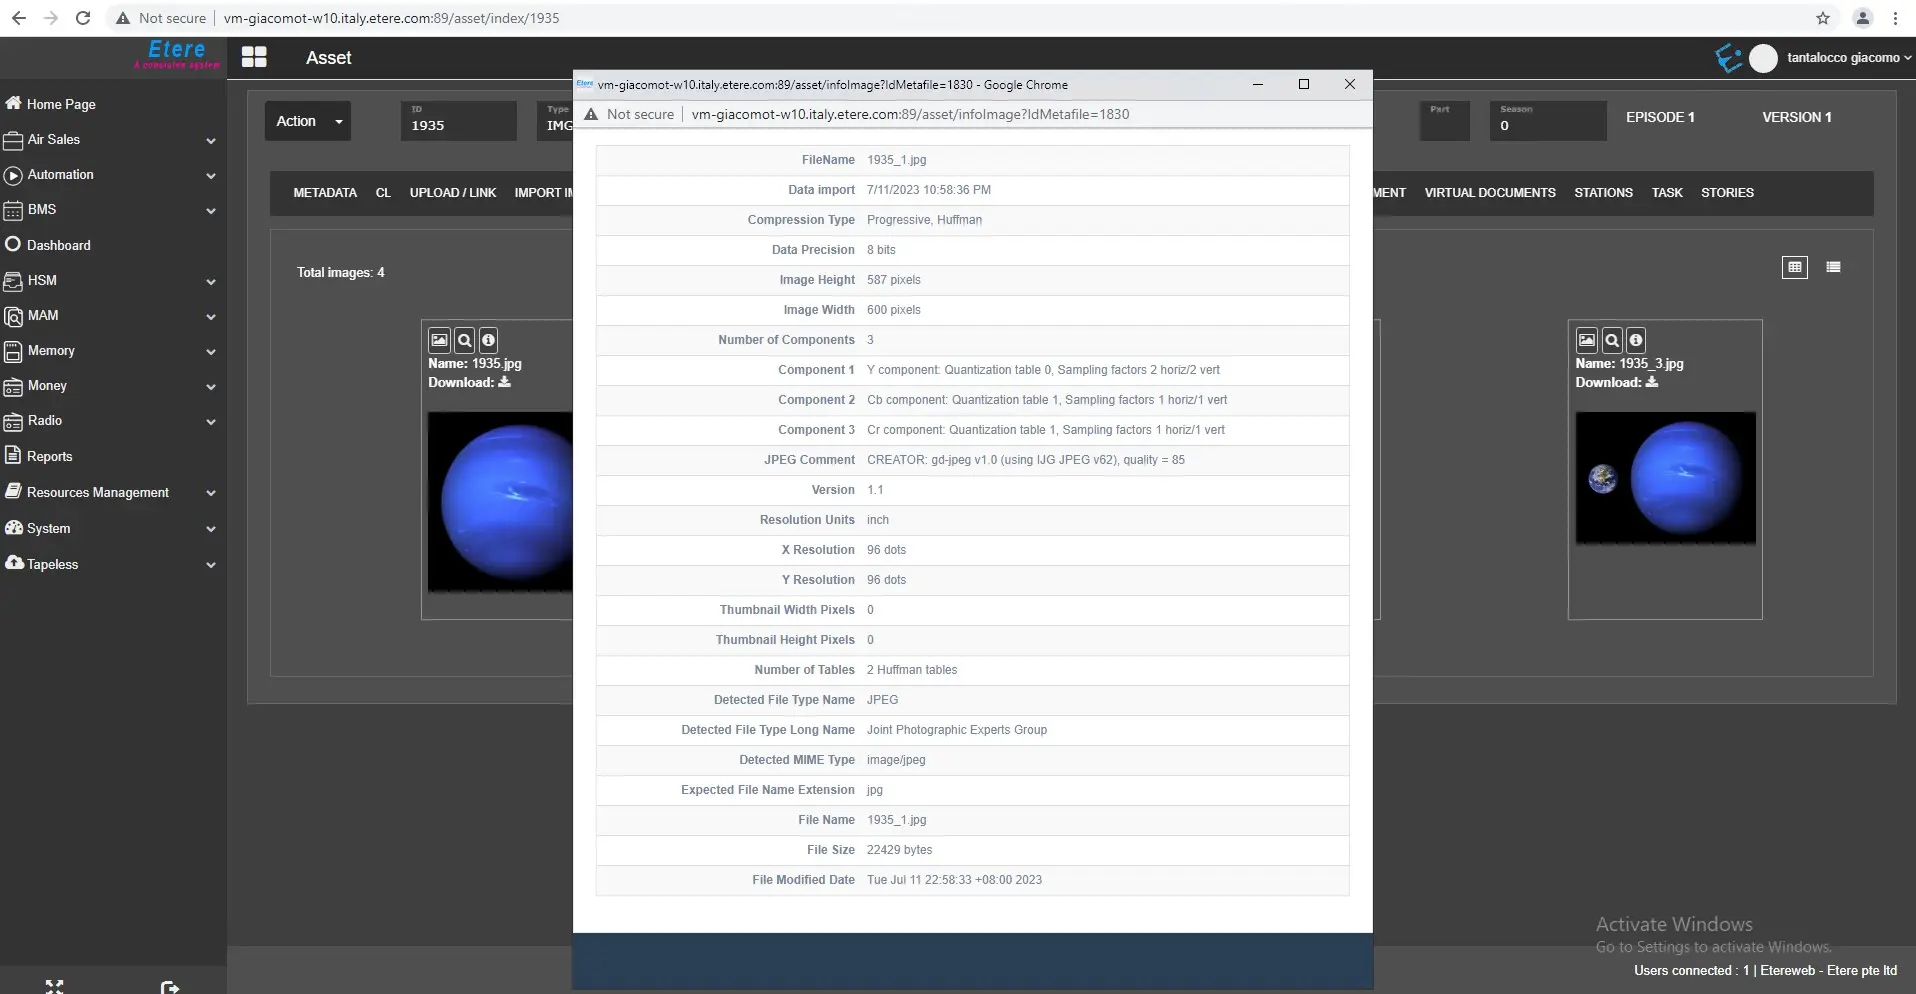This screenshot has width=1916, height=994.
Task: Click the 1935_3.jpg Neptune thumbnail
Action: 1665,478
